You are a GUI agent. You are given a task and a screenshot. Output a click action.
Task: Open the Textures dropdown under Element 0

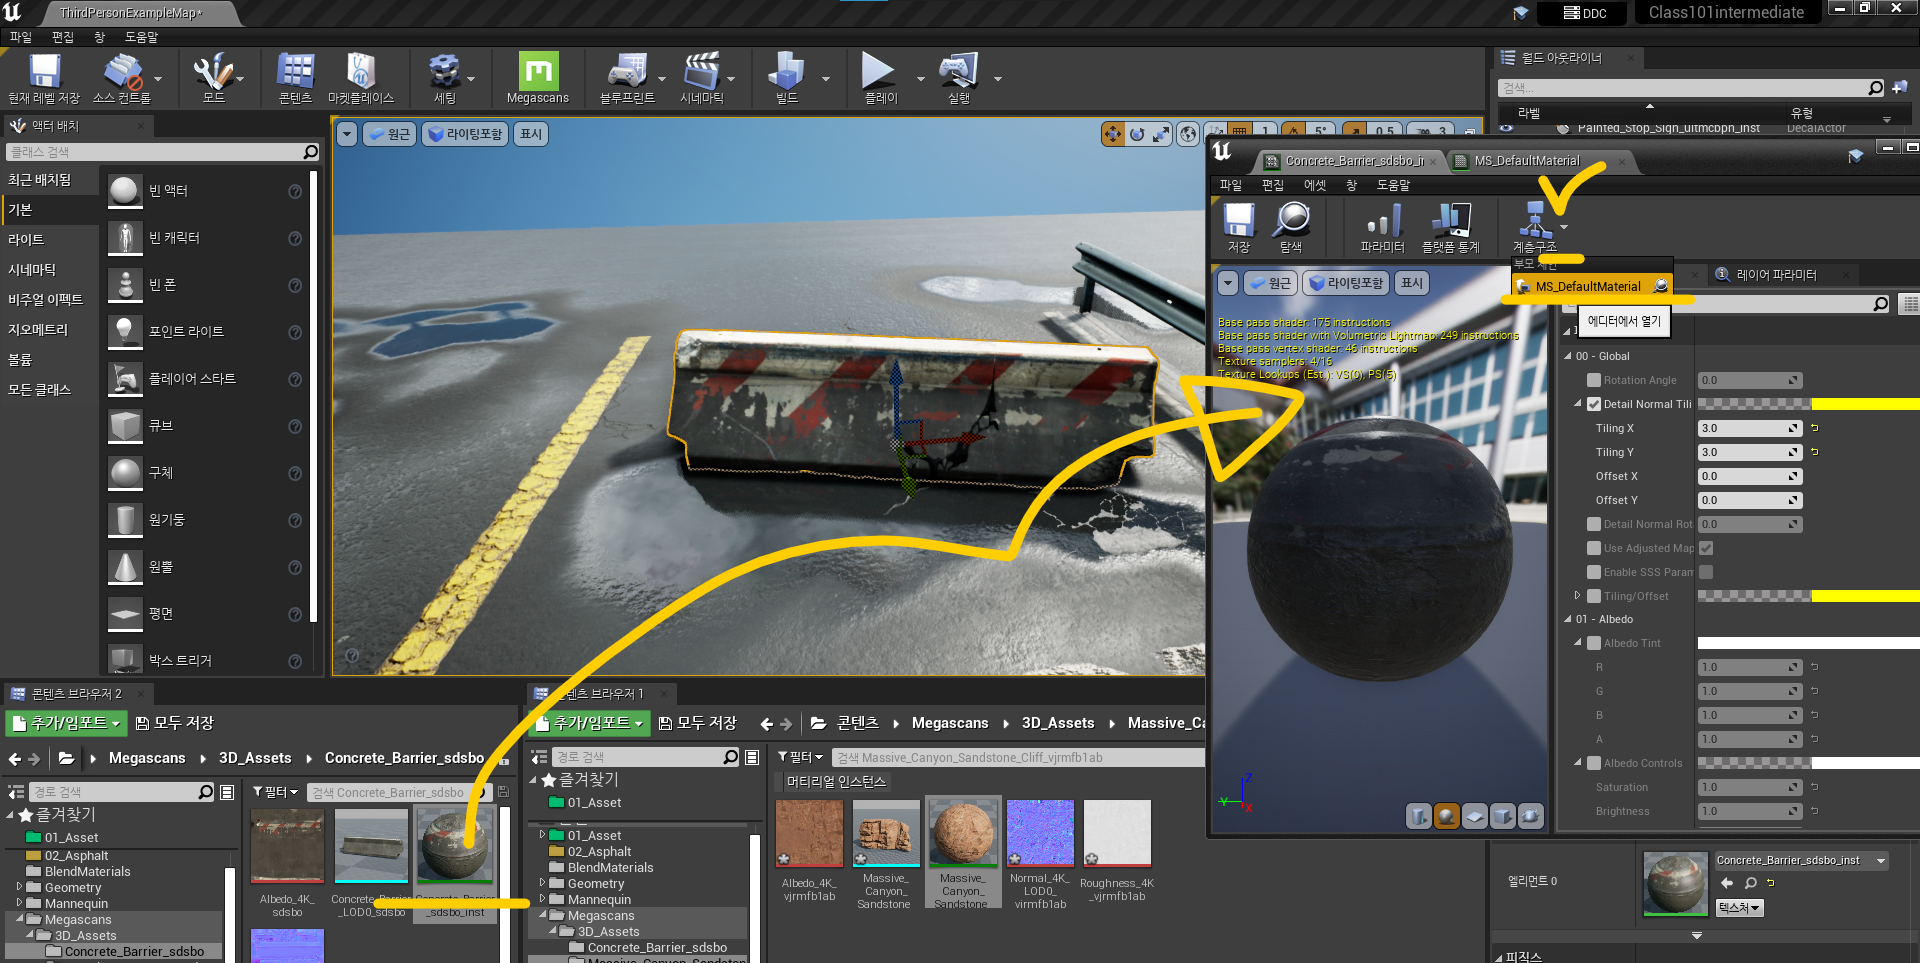1739,908
